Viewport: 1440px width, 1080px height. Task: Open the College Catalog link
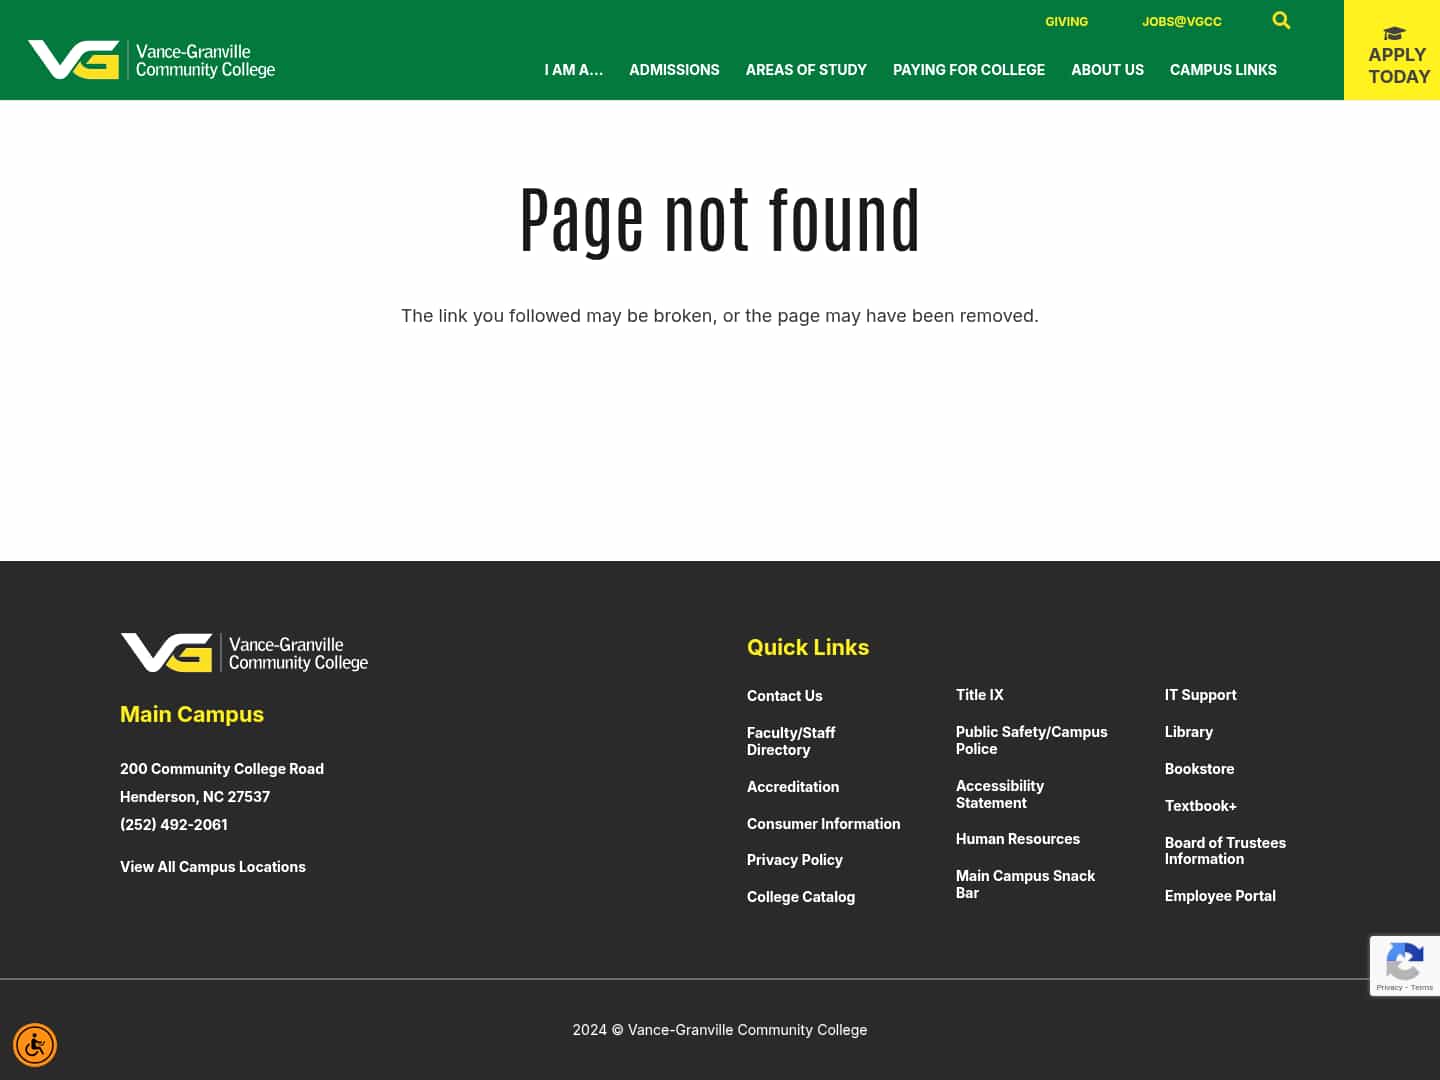[800, 896]
